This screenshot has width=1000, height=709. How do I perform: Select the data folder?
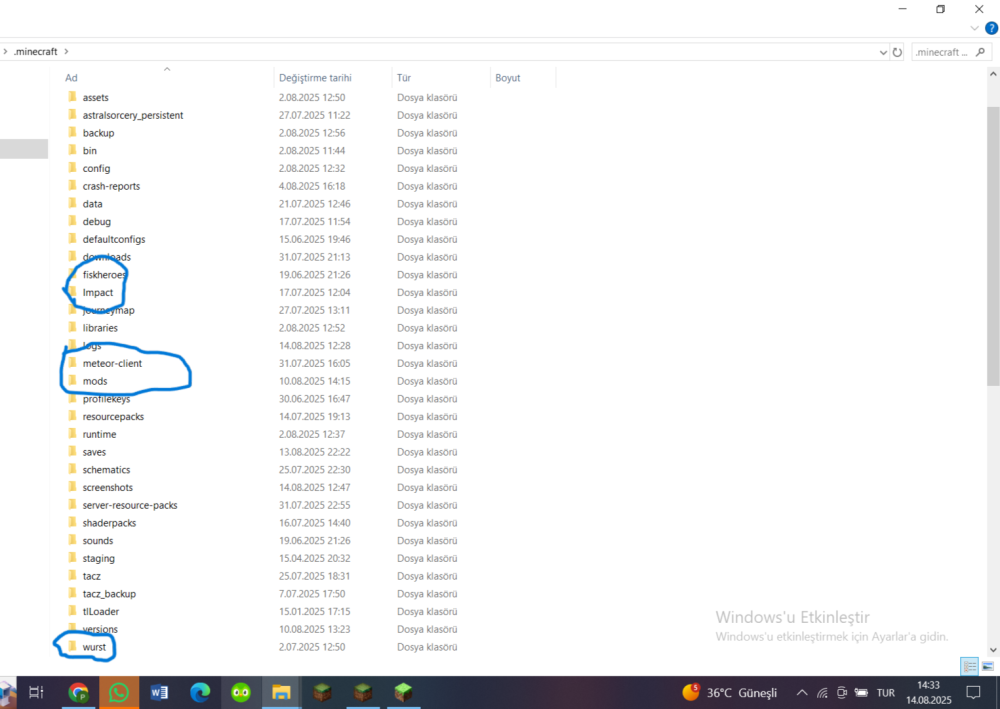coord(92,204)
